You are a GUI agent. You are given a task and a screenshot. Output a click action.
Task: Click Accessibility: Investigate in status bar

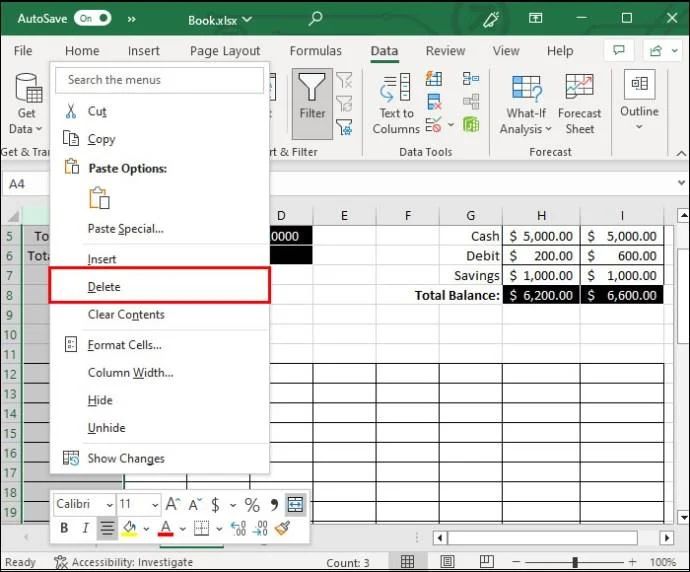(x=122, y=562)
